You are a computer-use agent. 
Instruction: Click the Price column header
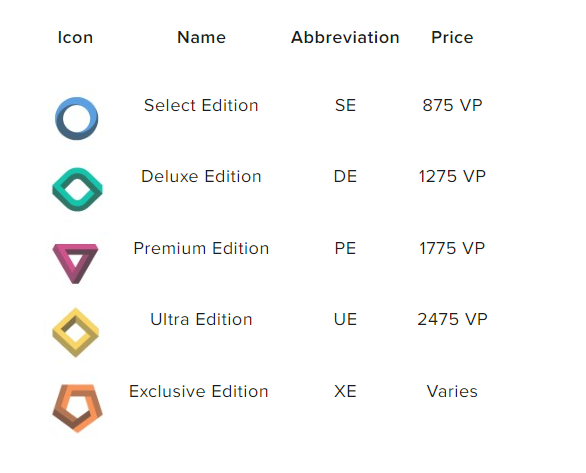(x=452, y=37)
